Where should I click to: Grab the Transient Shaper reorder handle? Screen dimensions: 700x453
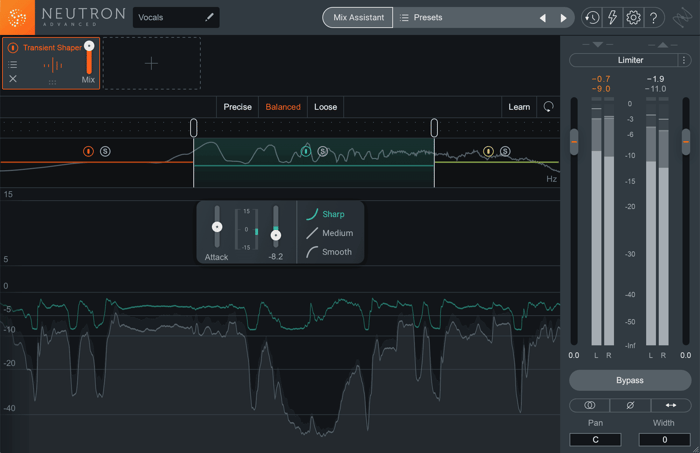[x=52, y=83]
